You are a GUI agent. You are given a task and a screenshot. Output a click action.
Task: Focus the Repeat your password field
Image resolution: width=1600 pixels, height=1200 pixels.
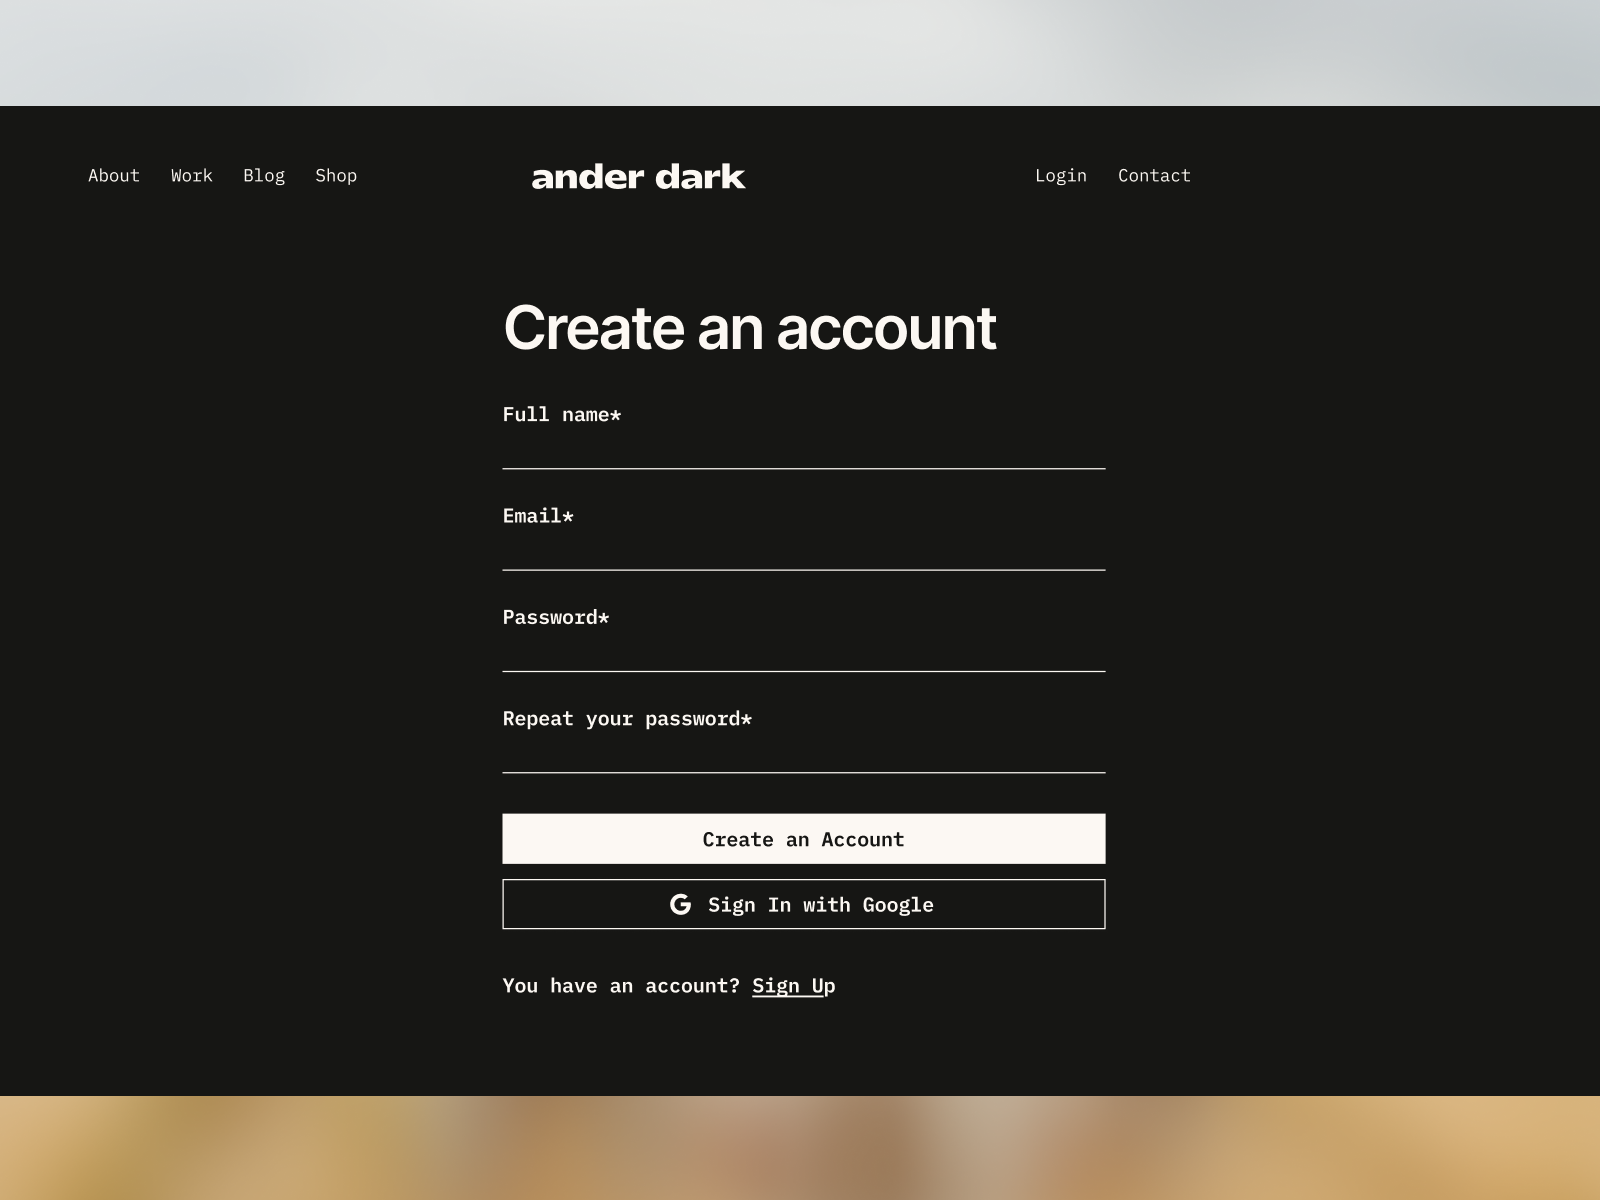[x=804, y=754]
